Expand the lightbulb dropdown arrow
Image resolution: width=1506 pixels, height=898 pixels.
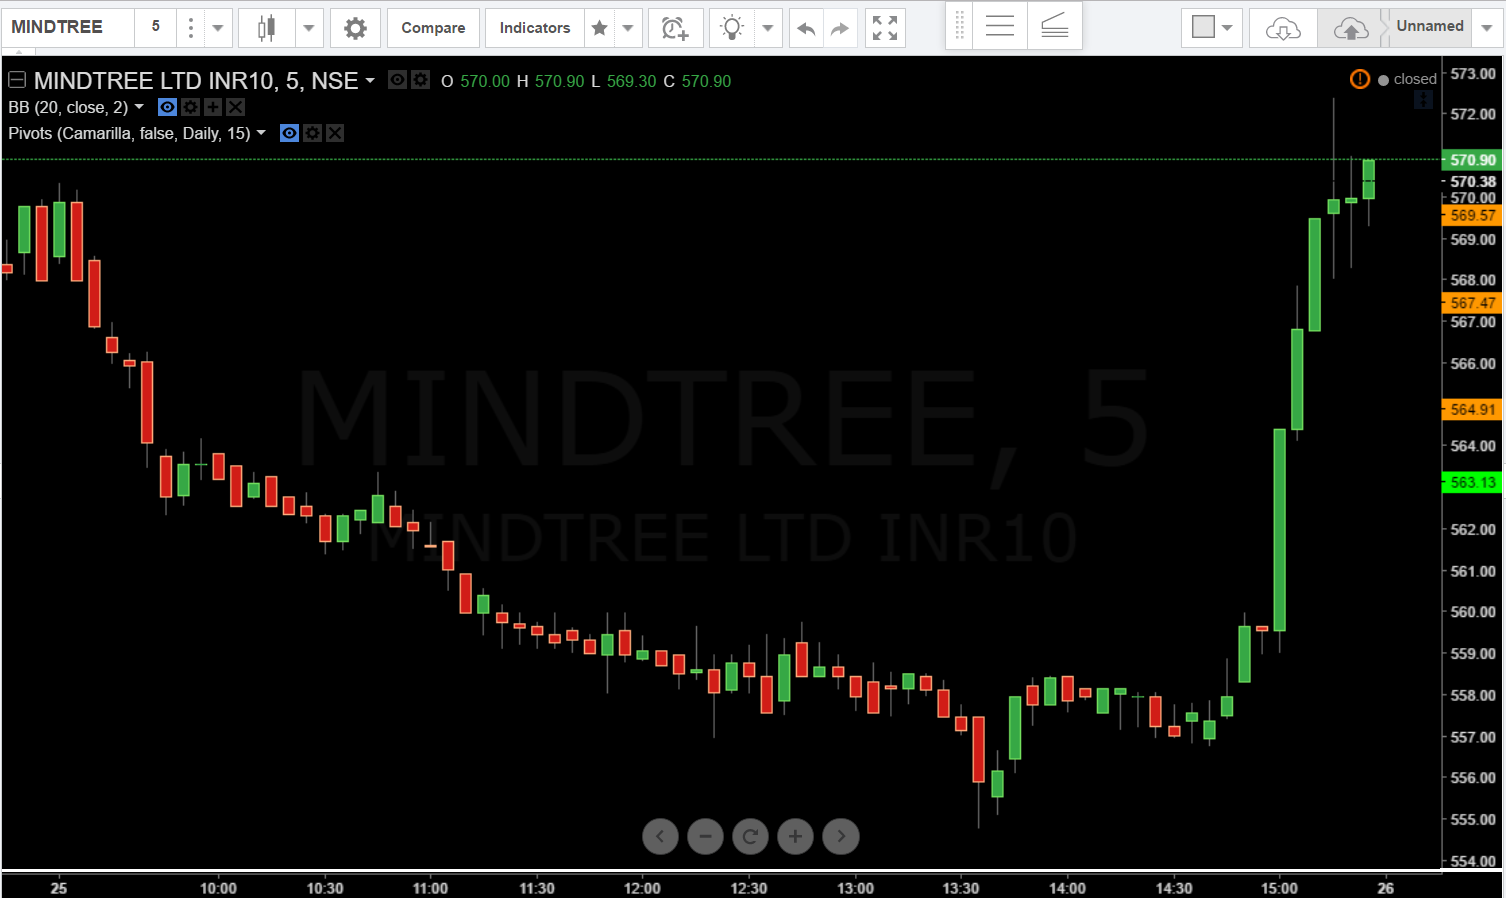tap(768, 28)
